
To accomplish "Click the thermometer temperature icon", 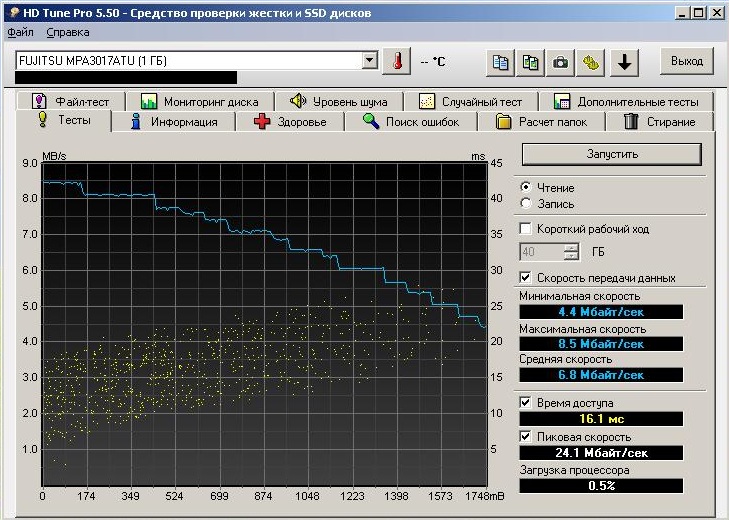I will 397,61.
